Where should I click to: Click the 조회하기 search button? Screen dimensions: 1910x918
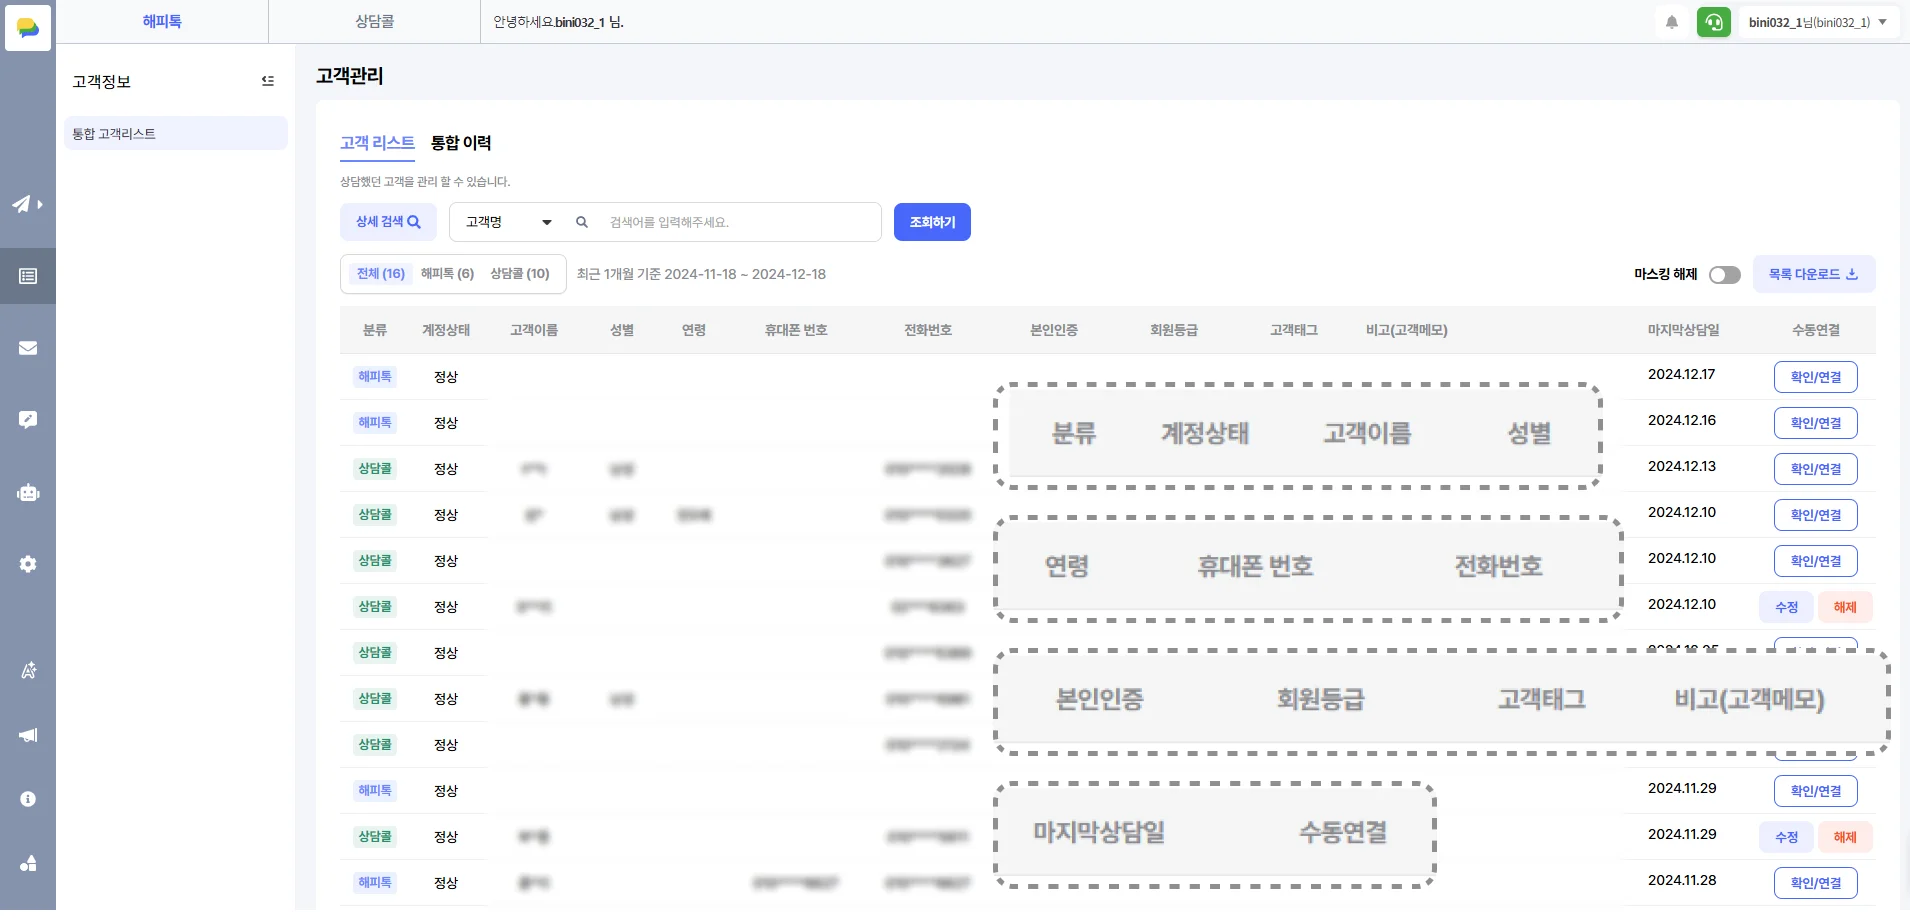pos(931,221)
